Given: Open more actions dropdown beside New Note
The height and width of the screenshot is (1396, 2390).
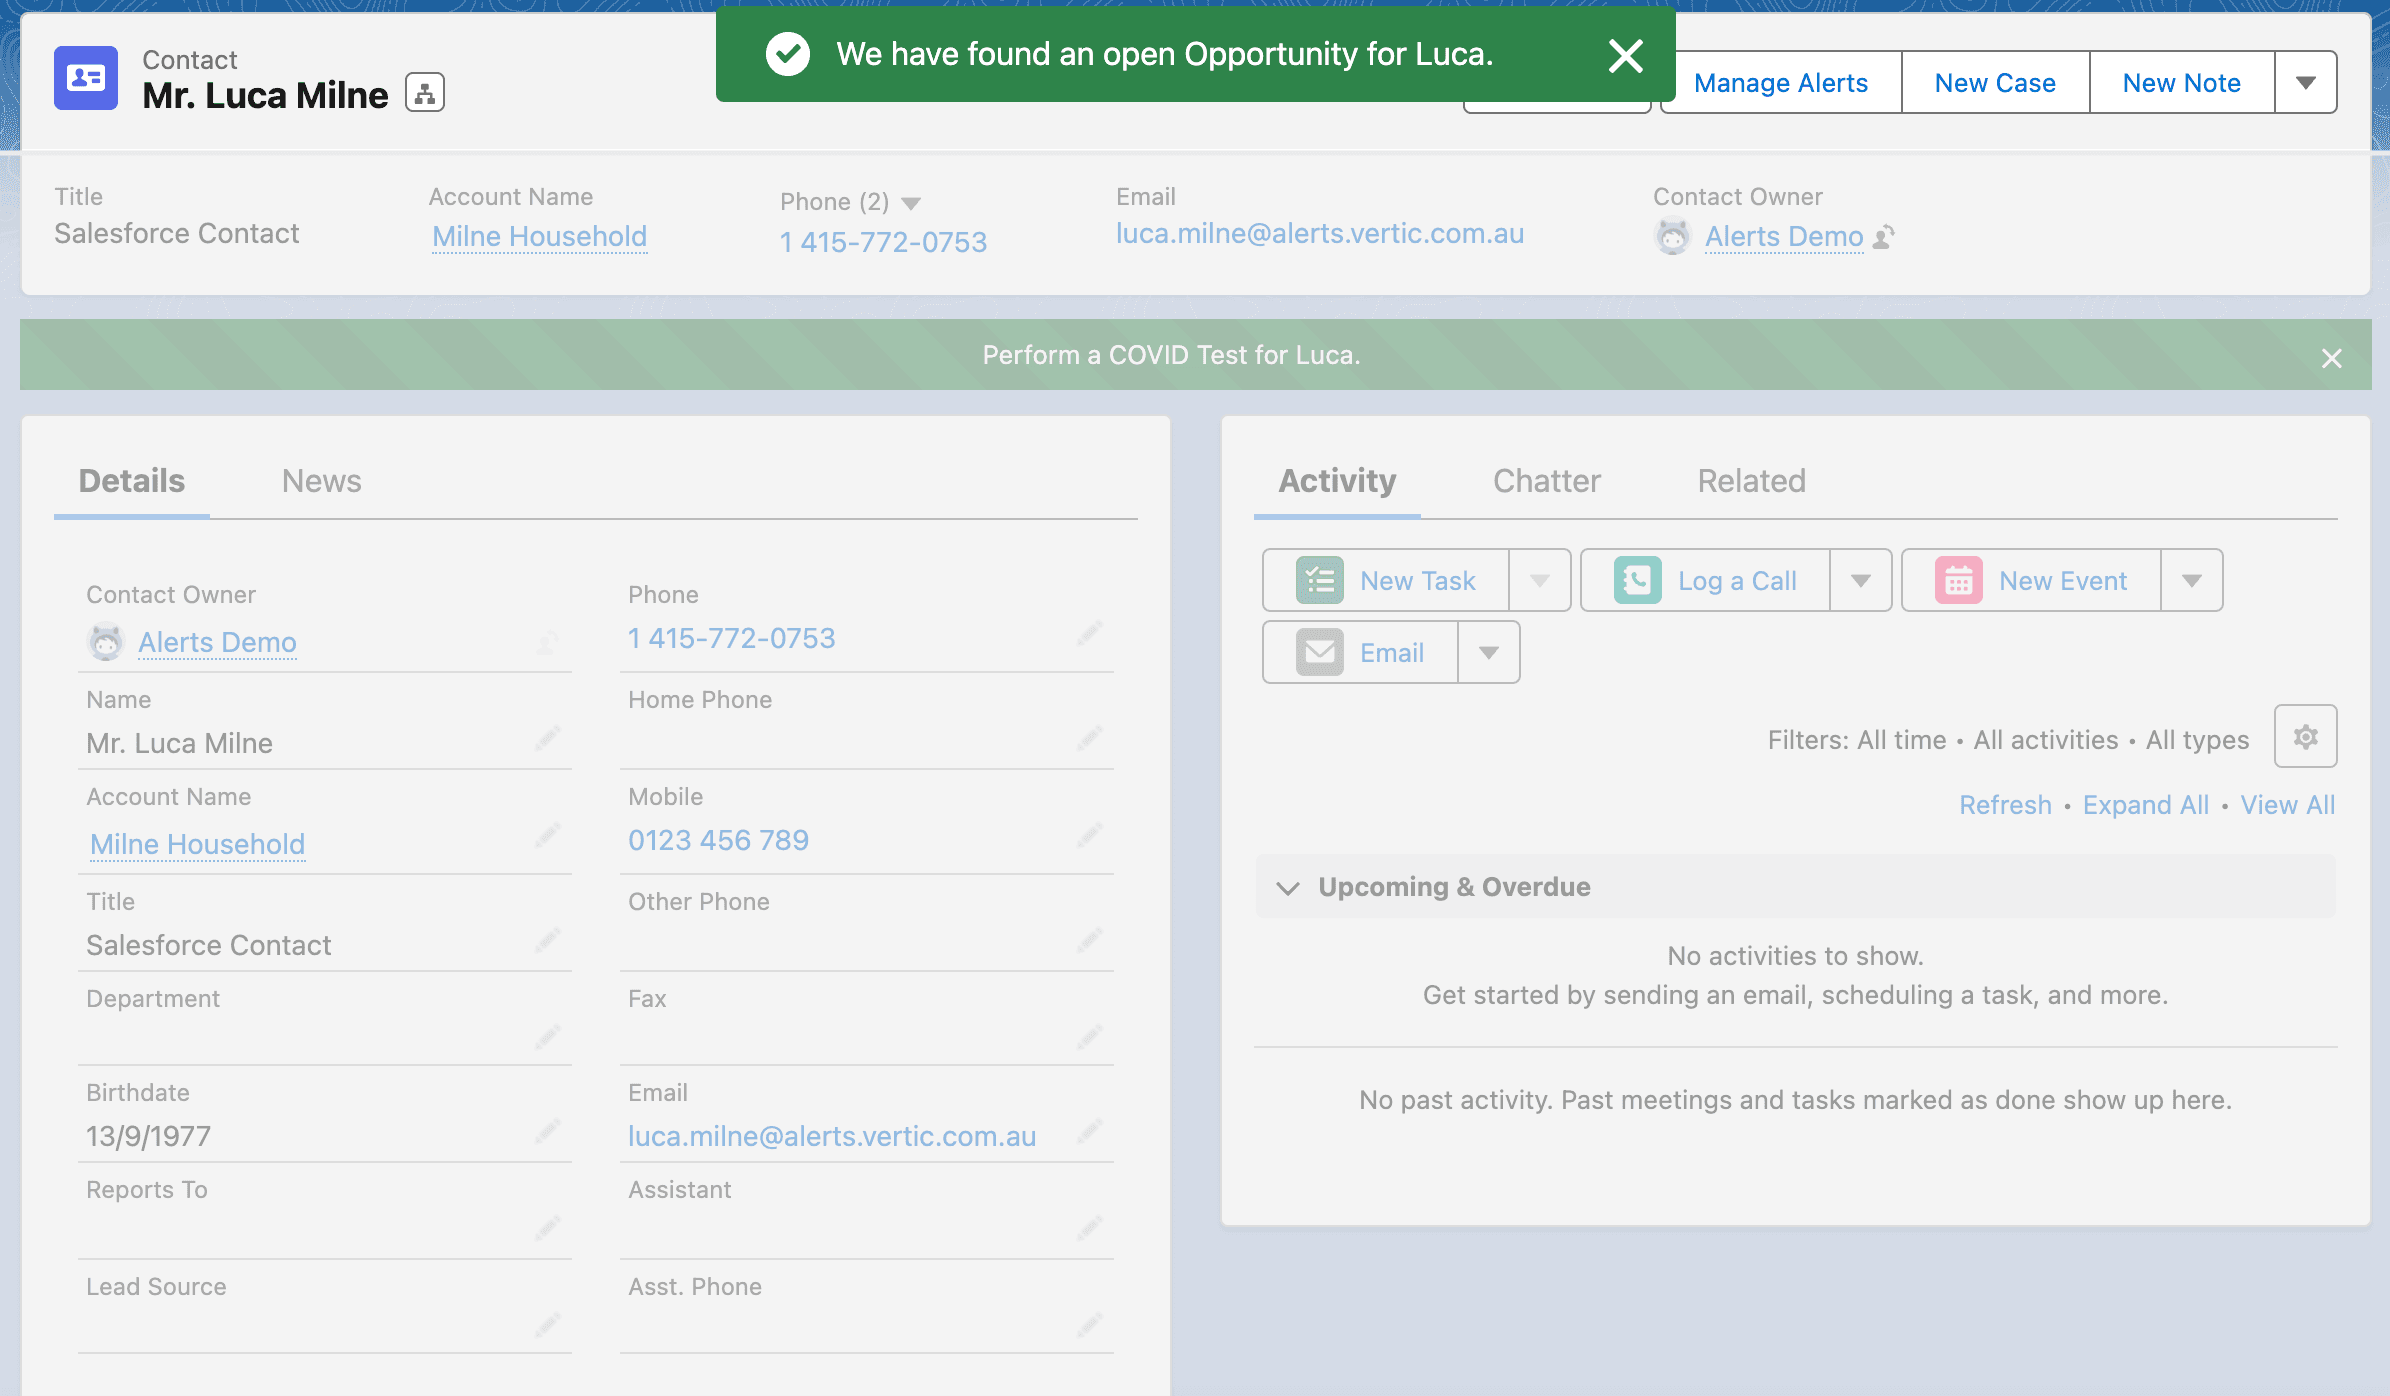Looking at the screenshot, I should pyautogui.click(x=2306, y=83).
